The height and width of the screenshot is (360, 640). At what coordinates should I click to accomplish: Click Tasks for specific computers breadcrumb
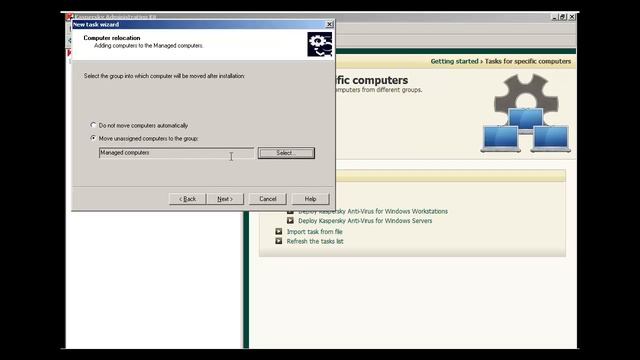(x=528, y=61)
